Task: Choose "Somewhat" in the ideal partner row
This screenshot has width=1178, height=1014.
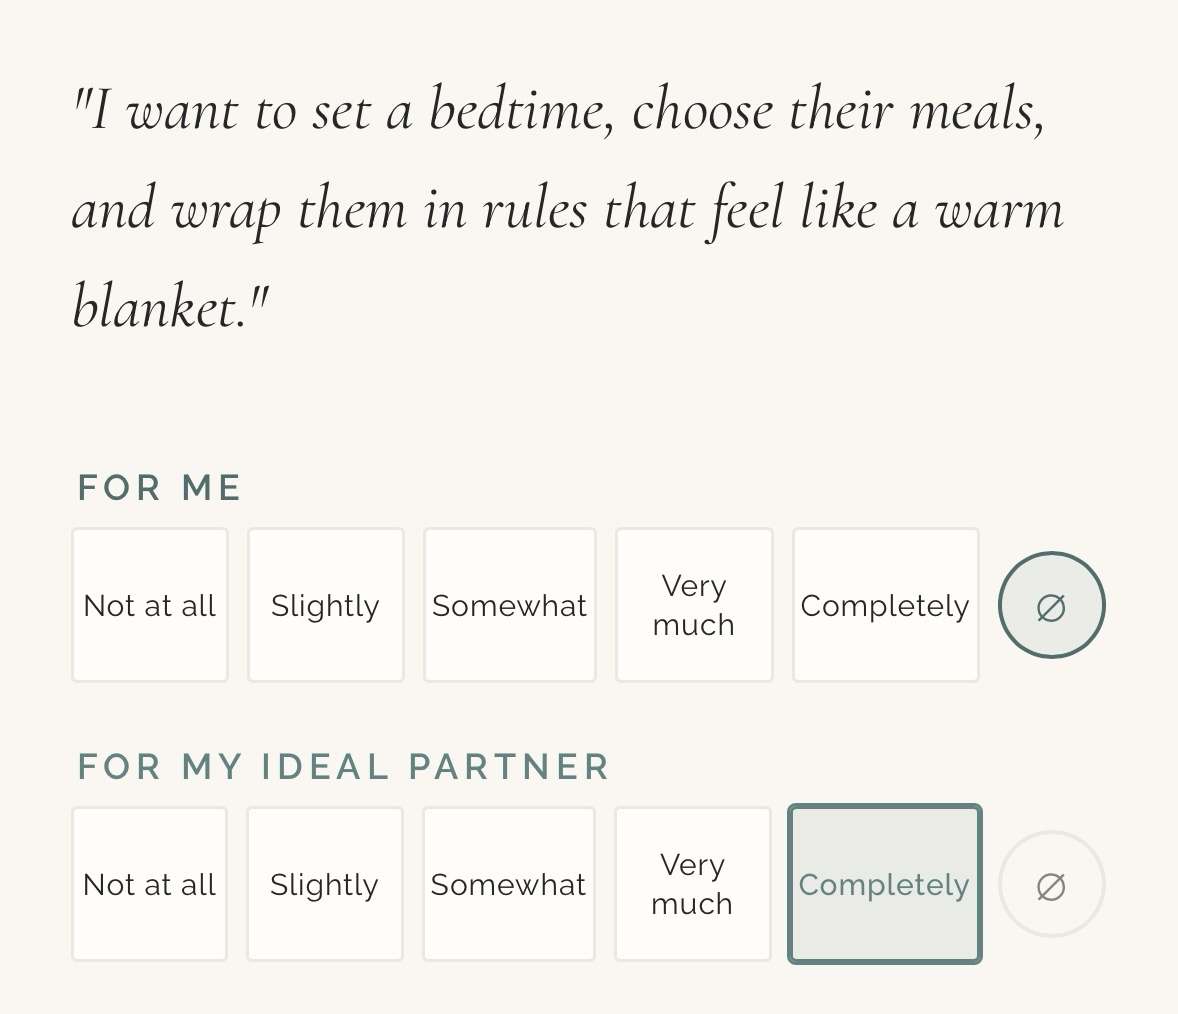Action: tap(509, 885)
